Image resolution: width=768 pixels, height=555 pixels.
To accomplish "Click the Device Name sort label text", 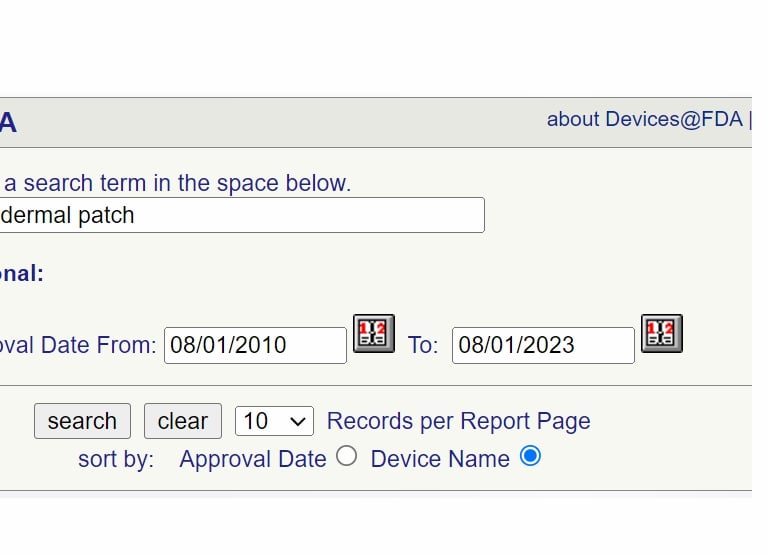I will pyautogui.click(x=439, y=459).
